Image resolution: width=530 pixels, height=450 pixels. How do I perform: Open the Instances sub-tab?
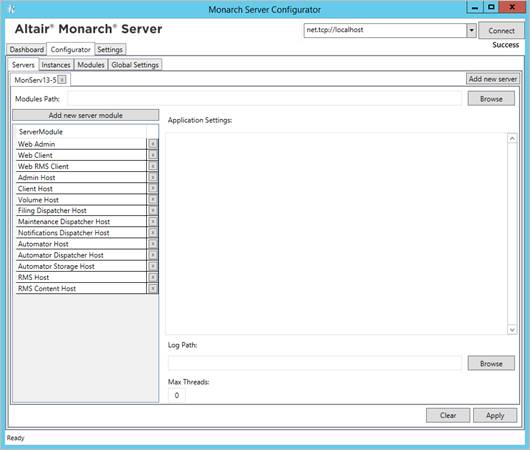[x=56, y=65]
